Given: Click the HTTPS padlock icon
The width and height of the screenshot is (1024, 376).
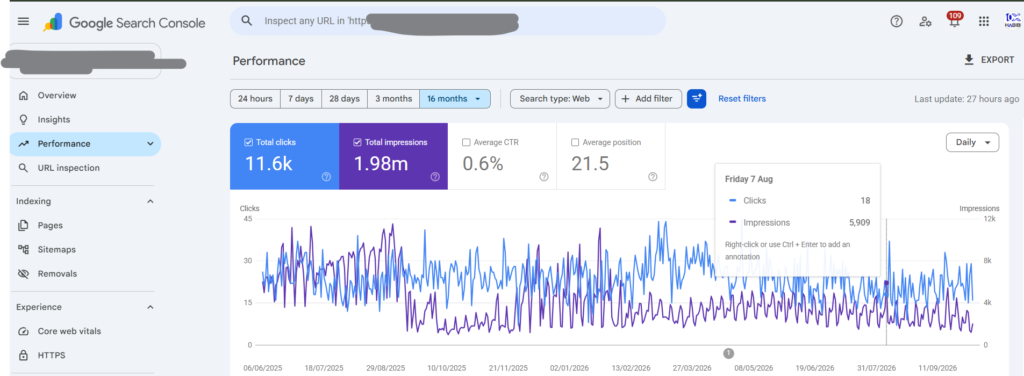Looking at the screenshot, I should coord(24,355).
